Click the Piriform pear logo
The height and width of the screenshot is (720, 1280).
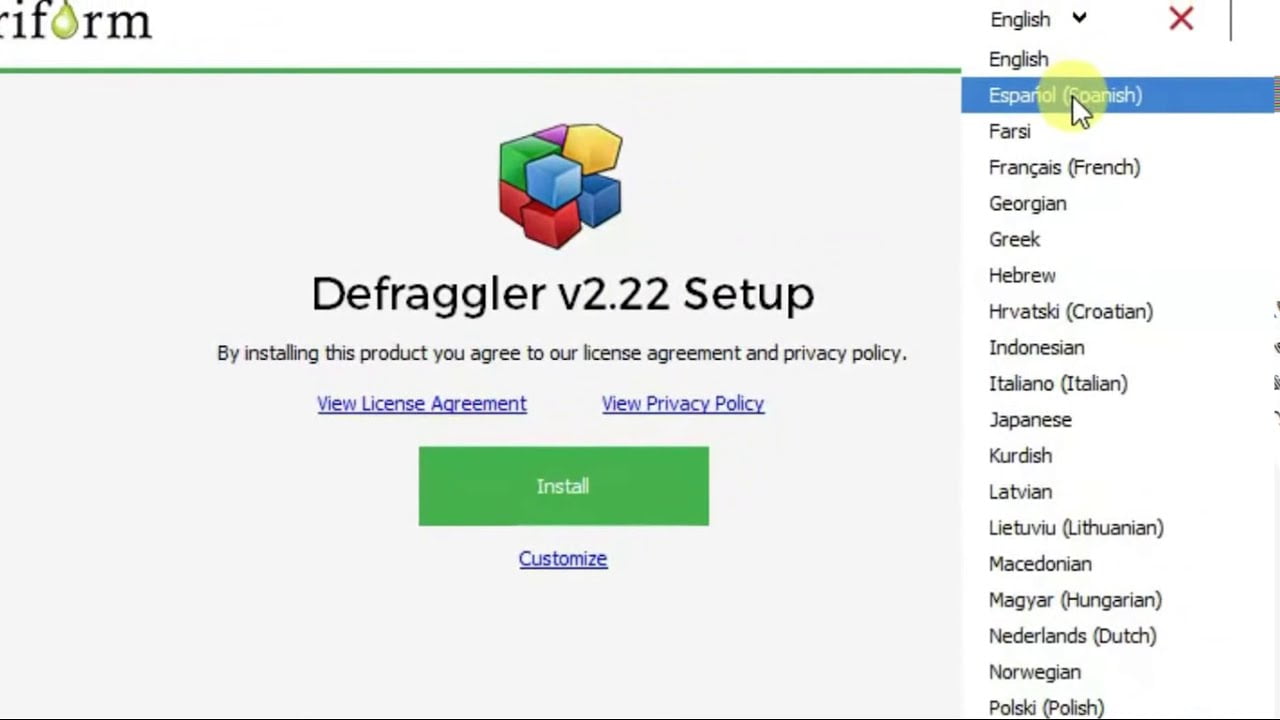(x=75, y=20)
